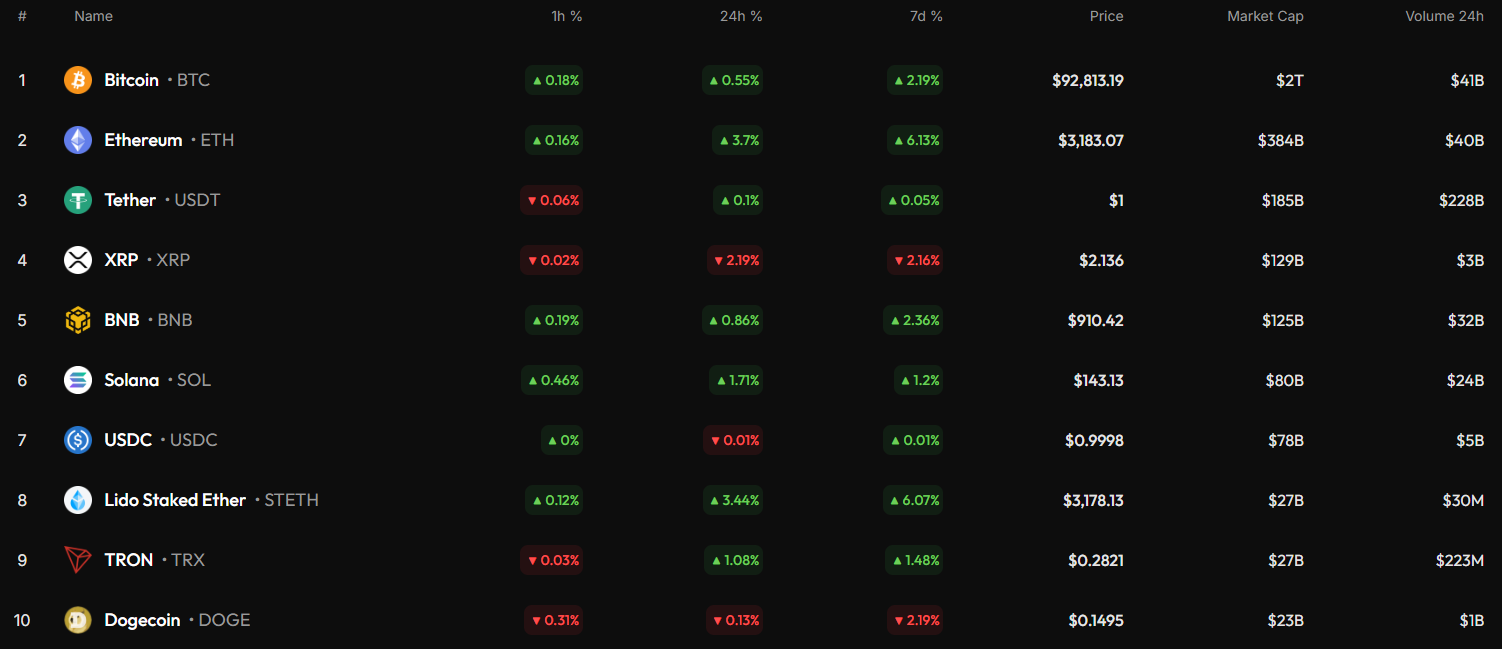Screen dimensions: 1502x649
Task: Click the Bitcoin coin icon
Action: coord(78,80)
